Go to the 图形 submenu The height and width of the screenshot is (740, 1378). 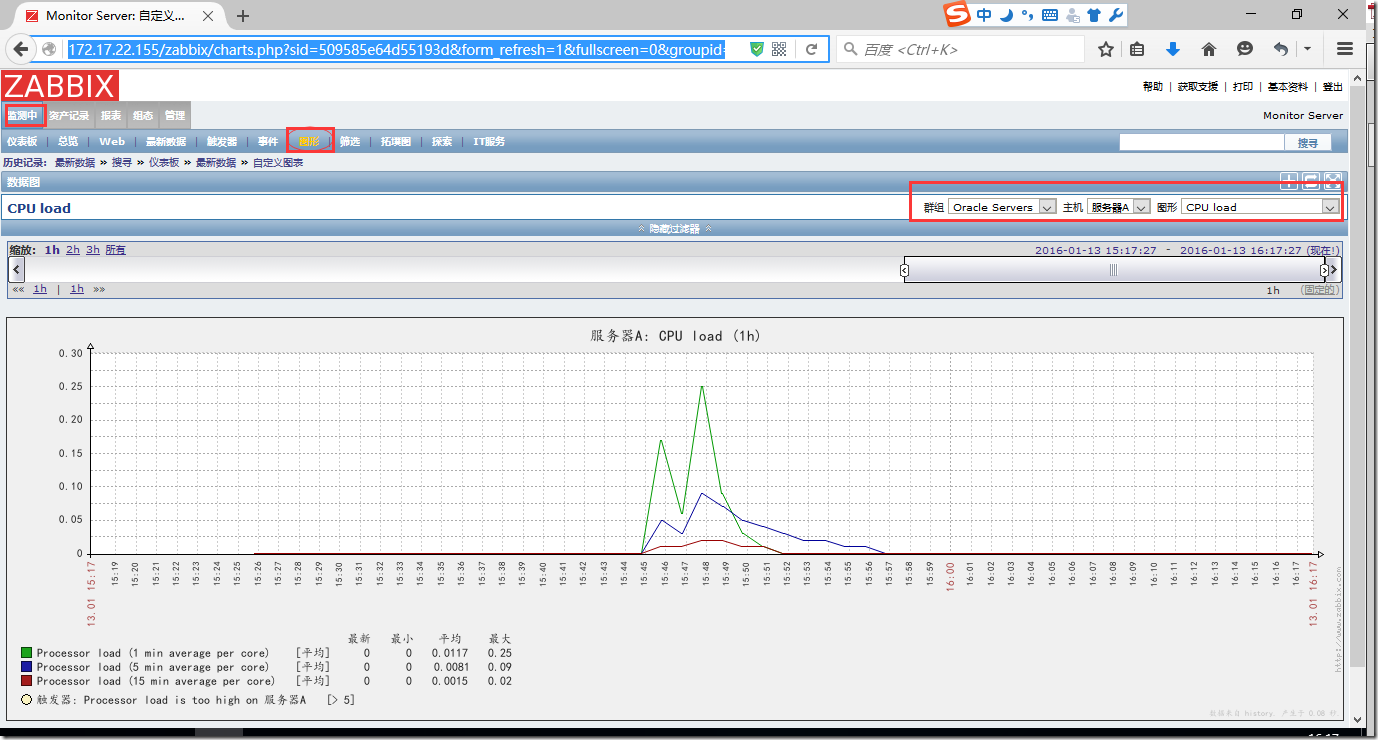pyautogui.click(x=309, y=141)
